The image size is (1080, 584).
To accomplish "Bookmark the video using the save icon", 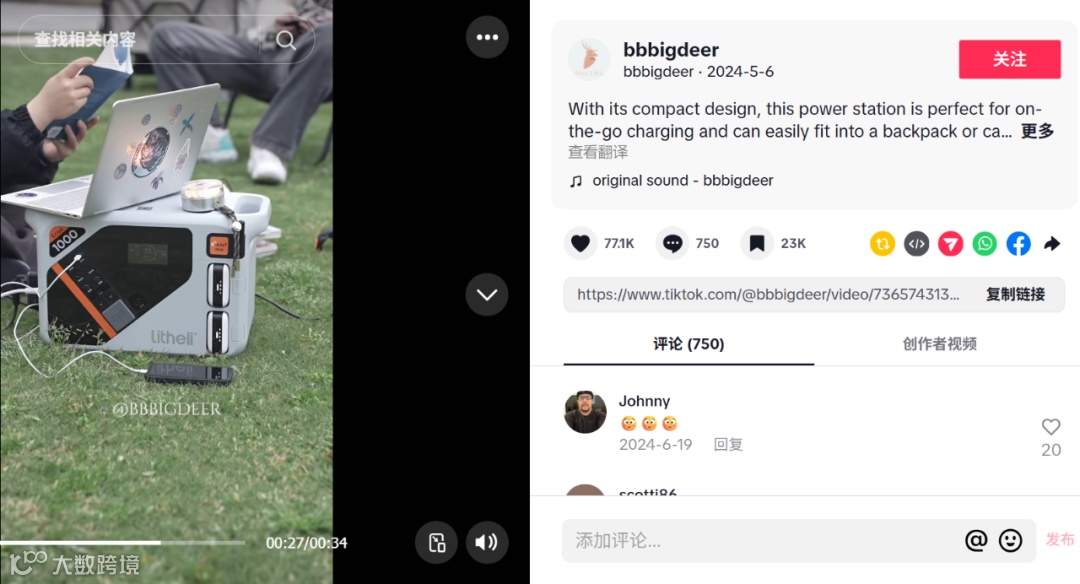I will (x=757, y=243).
